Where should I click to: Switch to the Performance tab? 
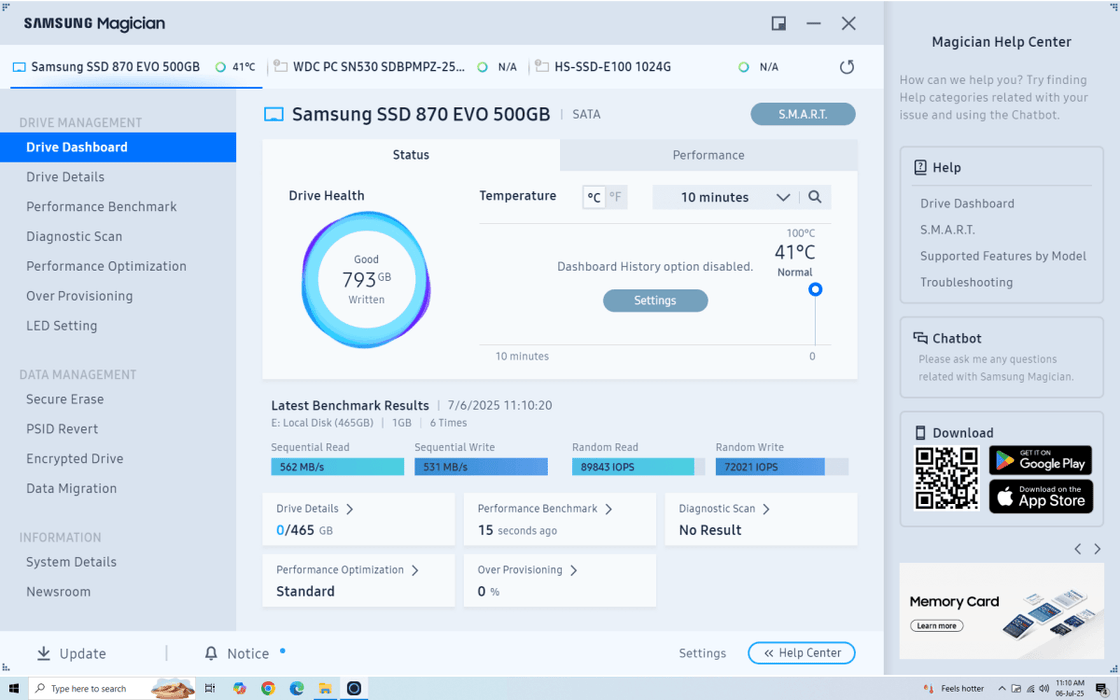point(708,155)
